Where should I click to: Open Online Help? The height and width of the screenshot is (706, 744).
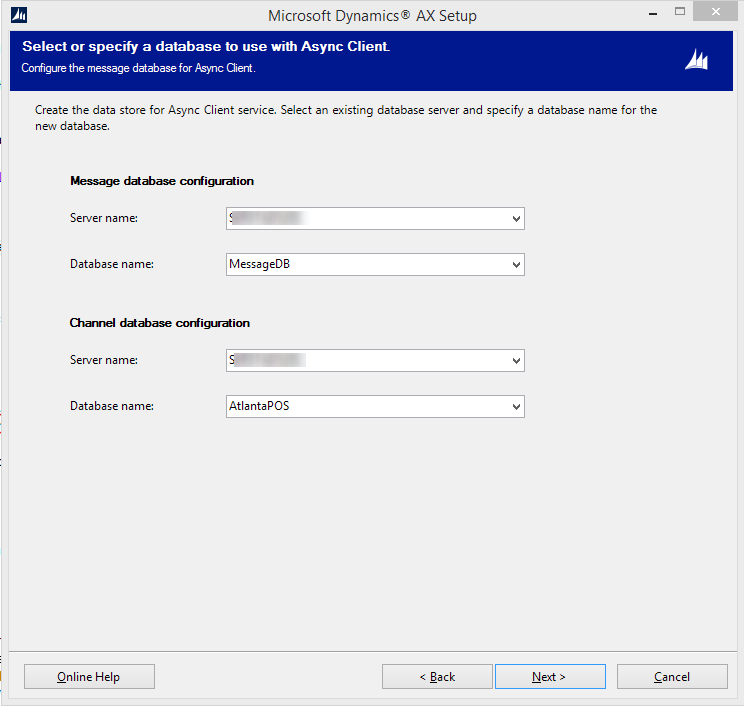[x=89, y=677]
